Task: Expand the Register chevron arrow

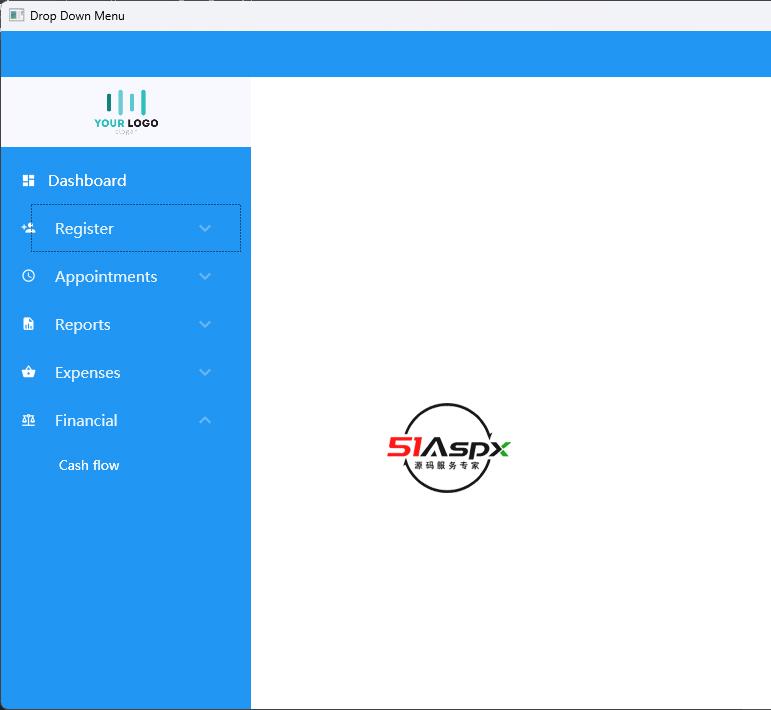Action: (205, 228)
